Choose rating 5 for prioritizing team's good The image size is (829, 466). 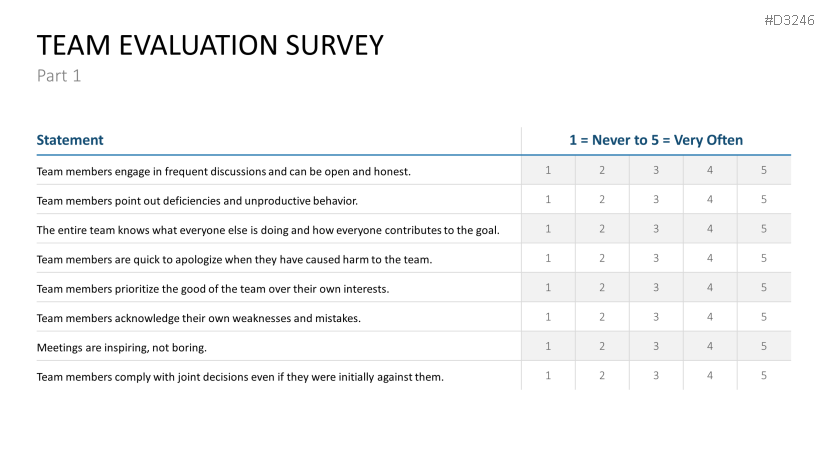[763, 288]
